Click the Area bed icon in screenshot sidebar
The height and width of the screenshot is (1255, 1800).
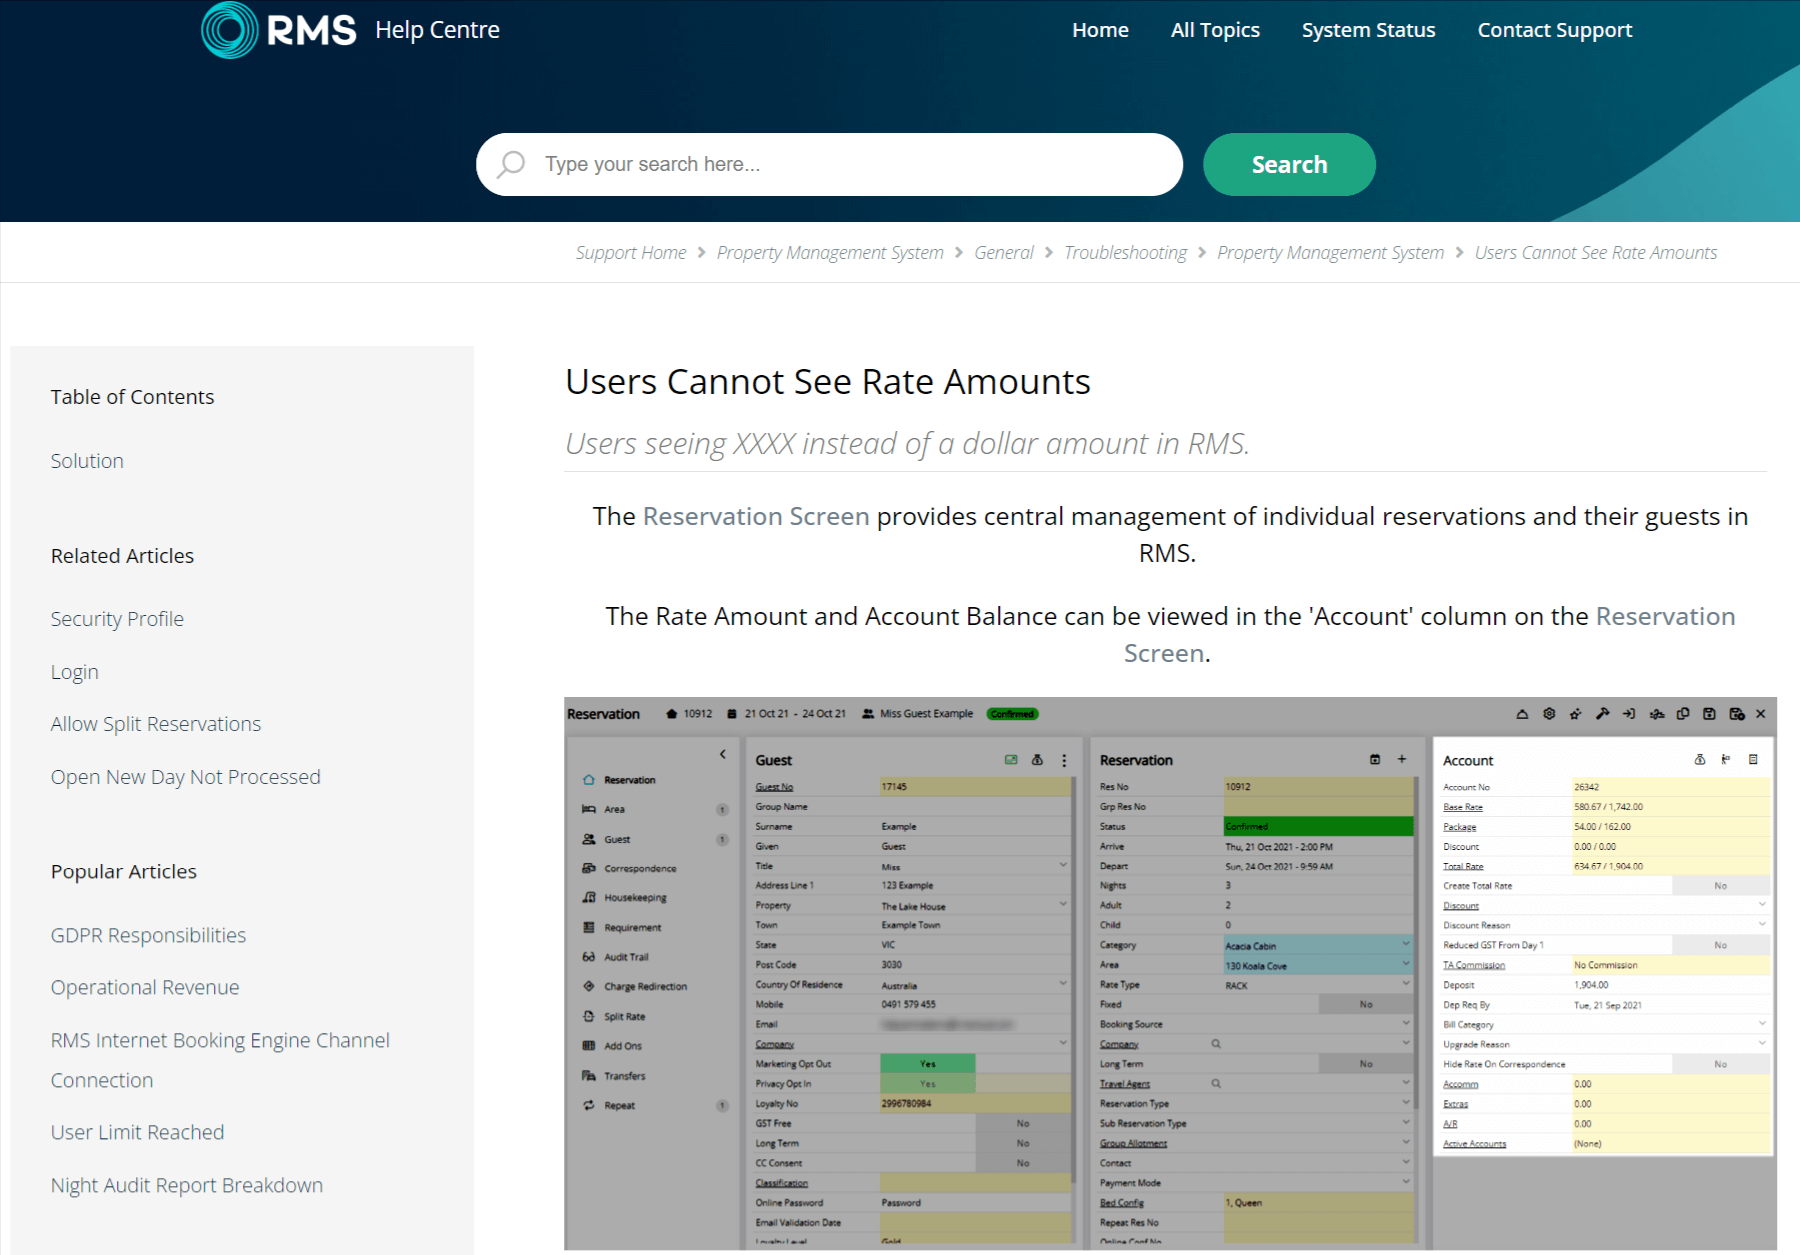[x=589, y=809]
